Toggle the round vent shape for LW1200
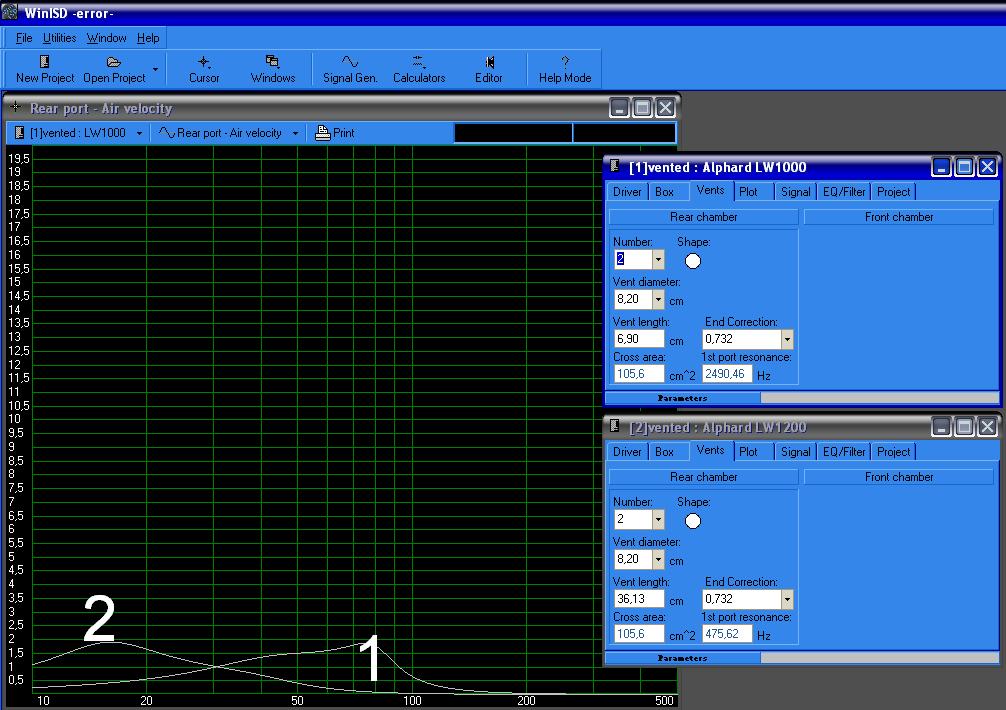 pyautogui.click(x=693, y=521)
